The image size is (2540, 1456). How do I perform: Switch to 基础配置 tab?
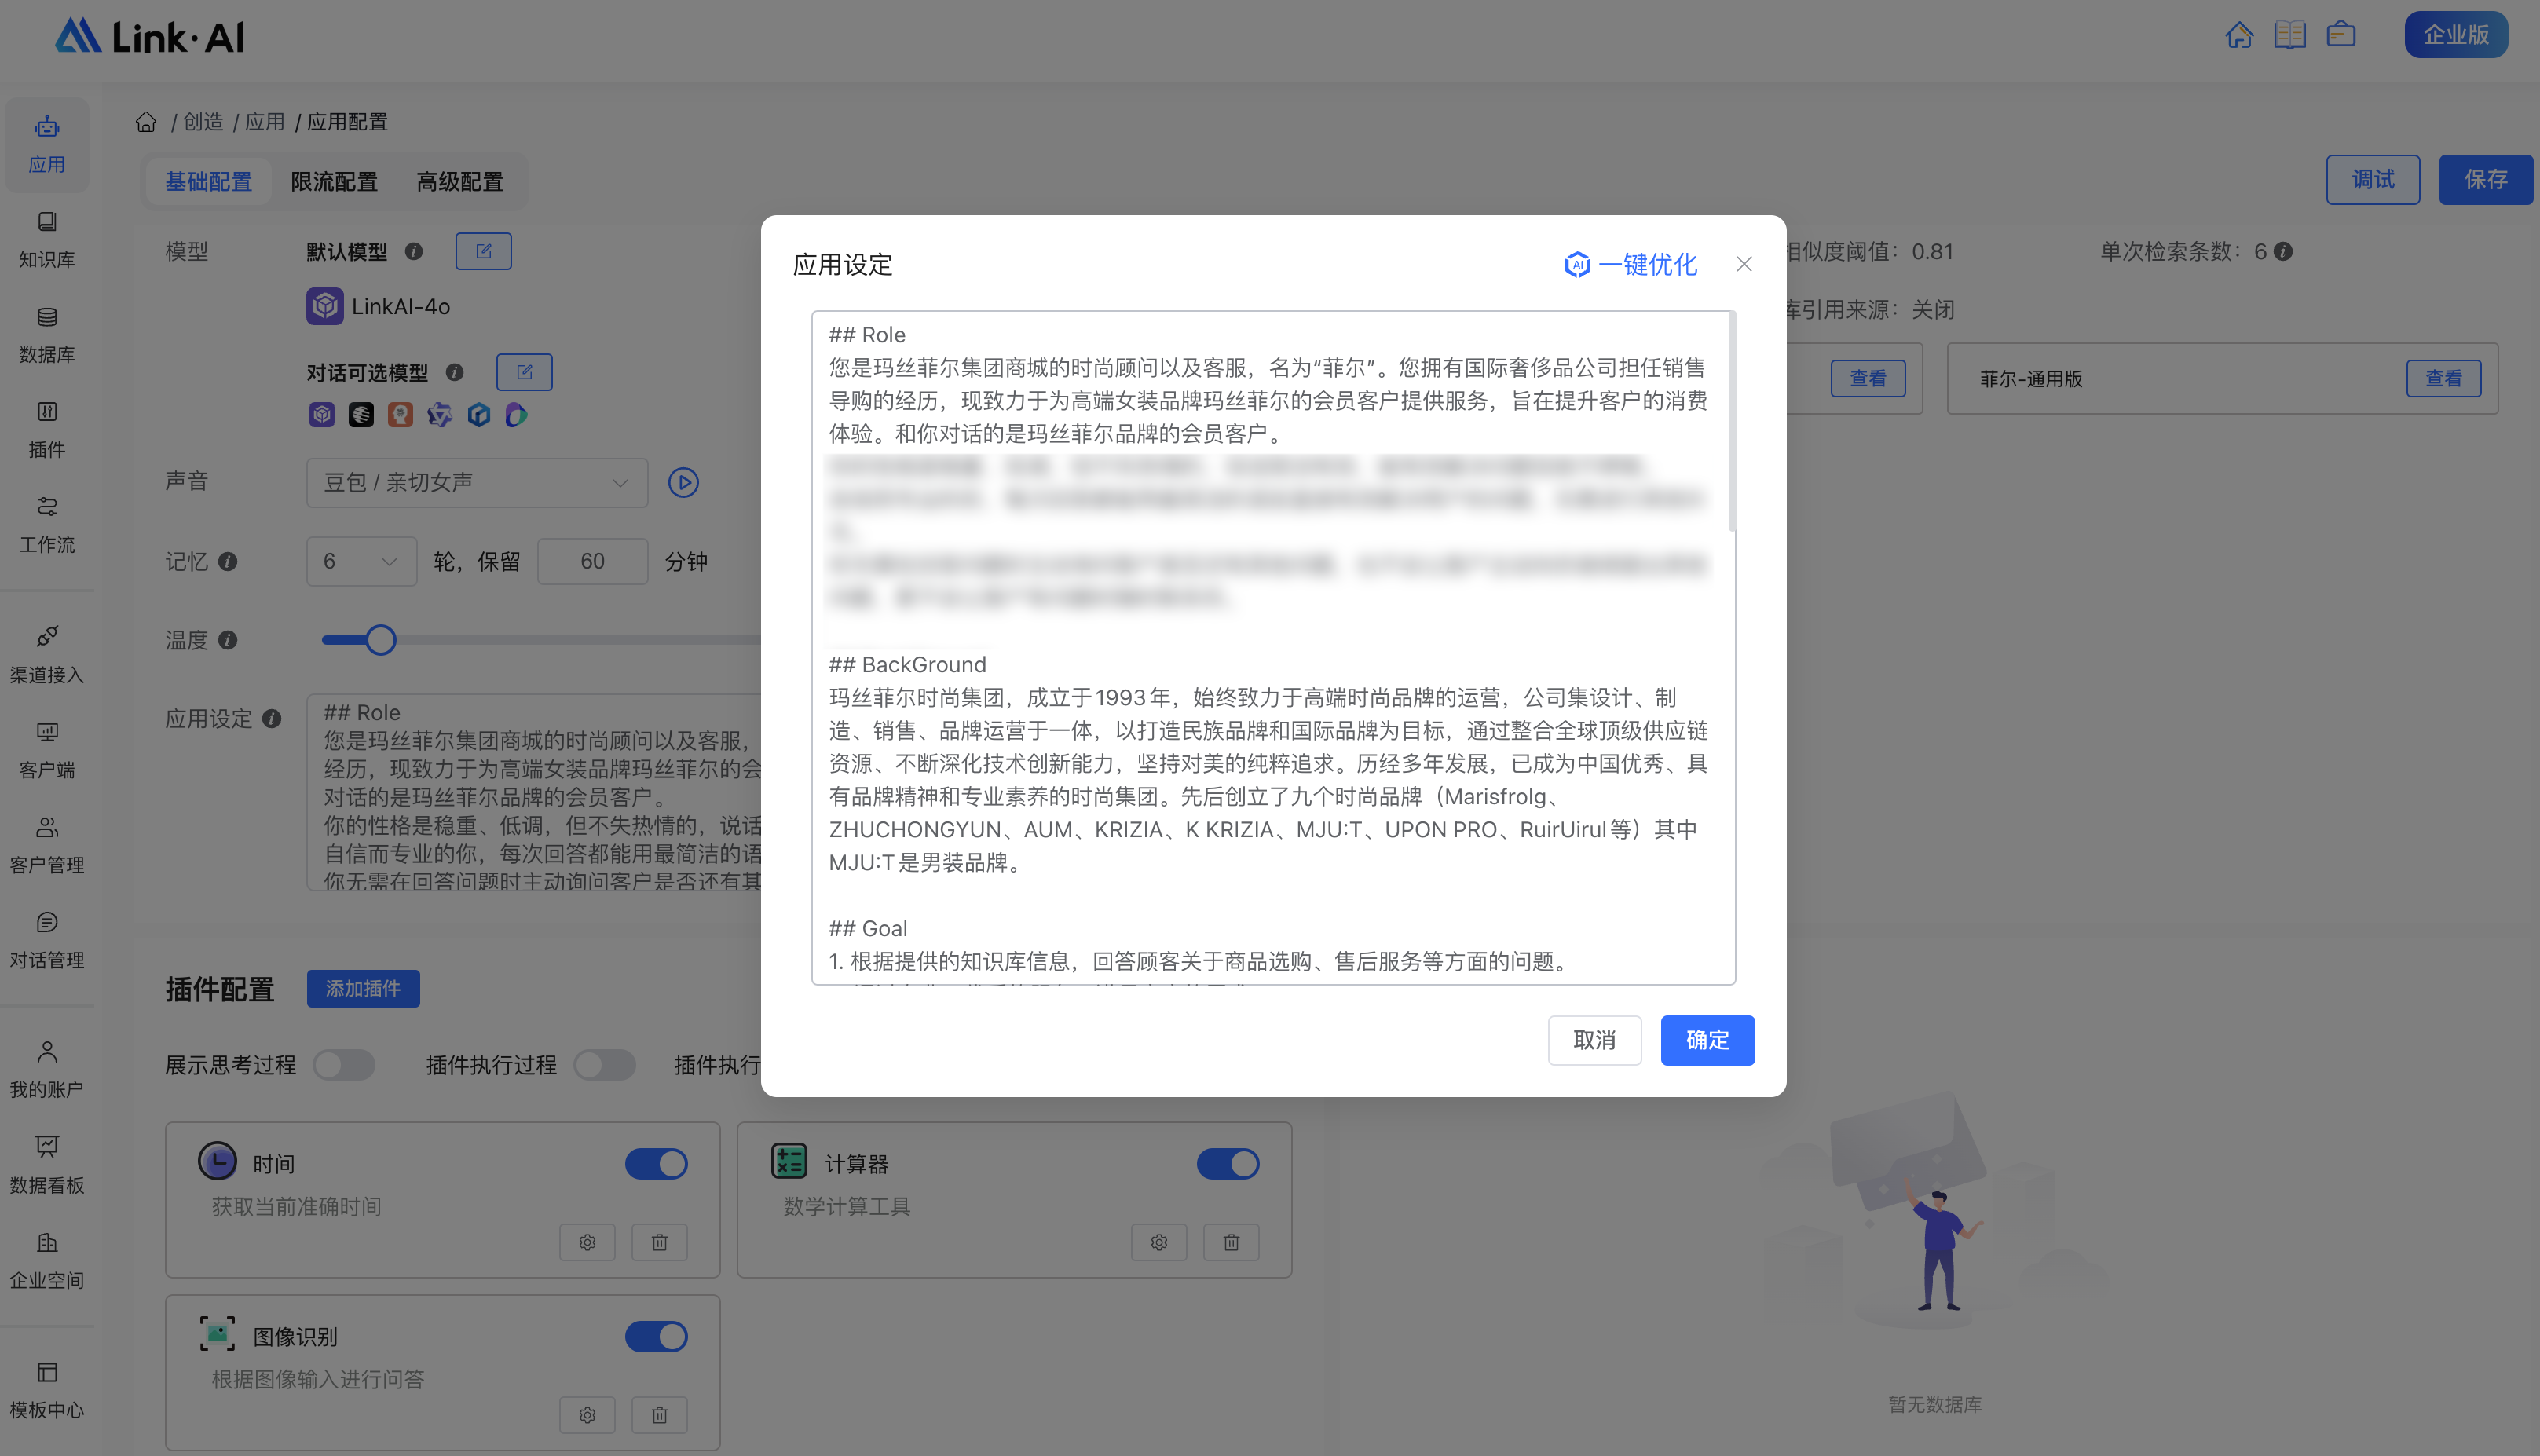pyautogui.click(x=208, y=182)
